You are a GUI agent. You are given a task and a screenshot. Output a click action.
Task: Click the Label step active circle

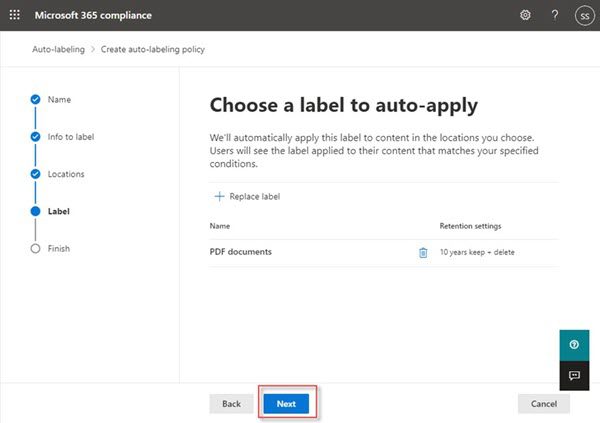coord(35,211)
